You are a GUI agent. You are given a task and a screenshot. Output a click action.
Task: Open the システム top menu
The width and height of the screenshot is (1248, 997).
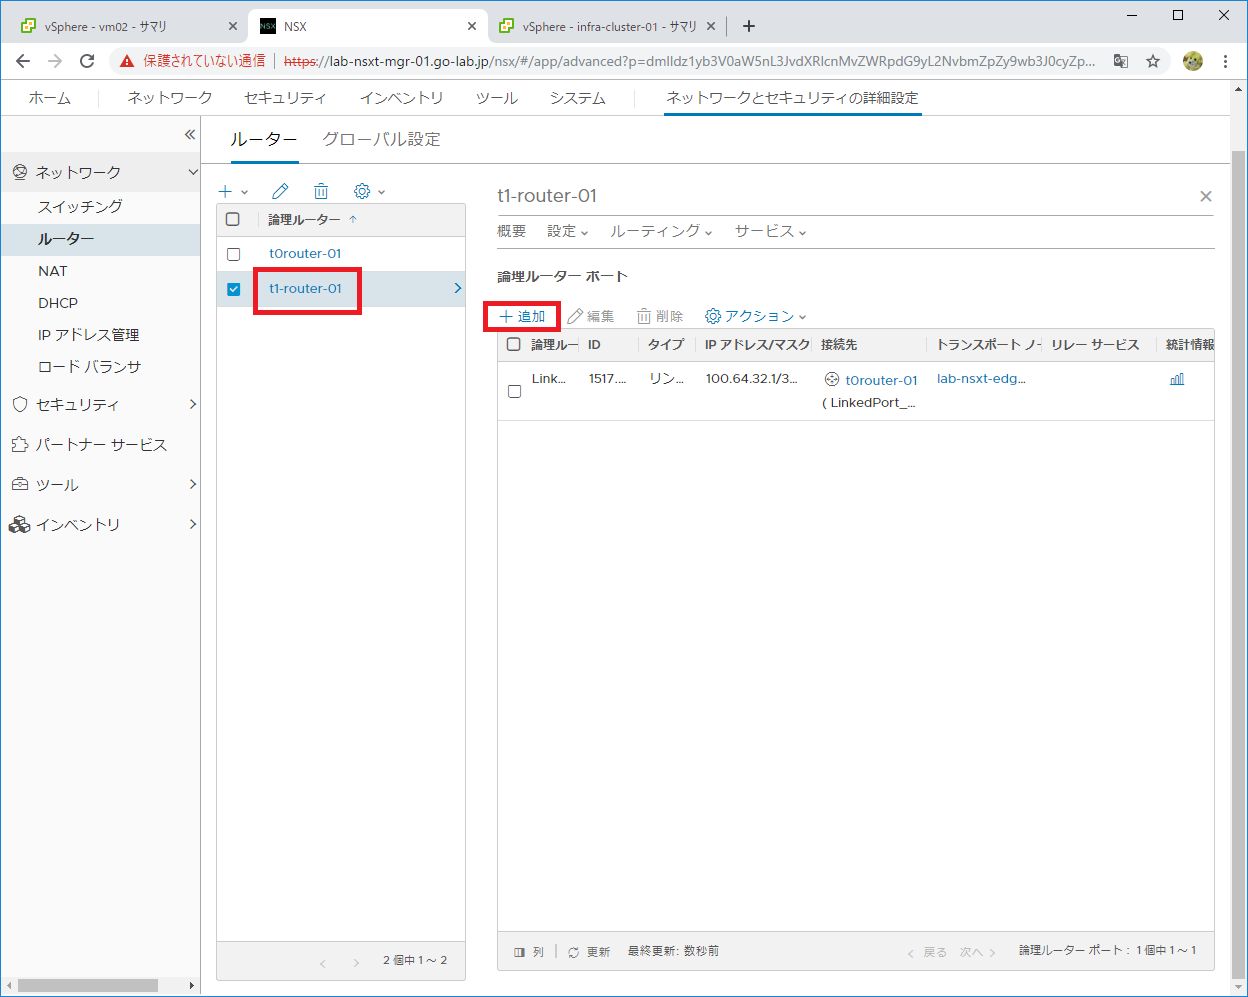click(x=577, y=98)
